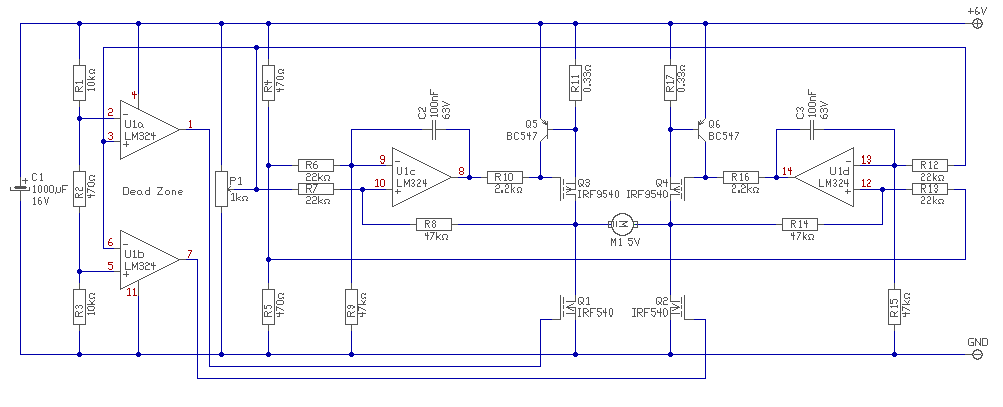The height and width of the screenshot is (407, 1003).
Task: Select the Q6 BC547 transistor symbol
Action: [x=701, y=130]
